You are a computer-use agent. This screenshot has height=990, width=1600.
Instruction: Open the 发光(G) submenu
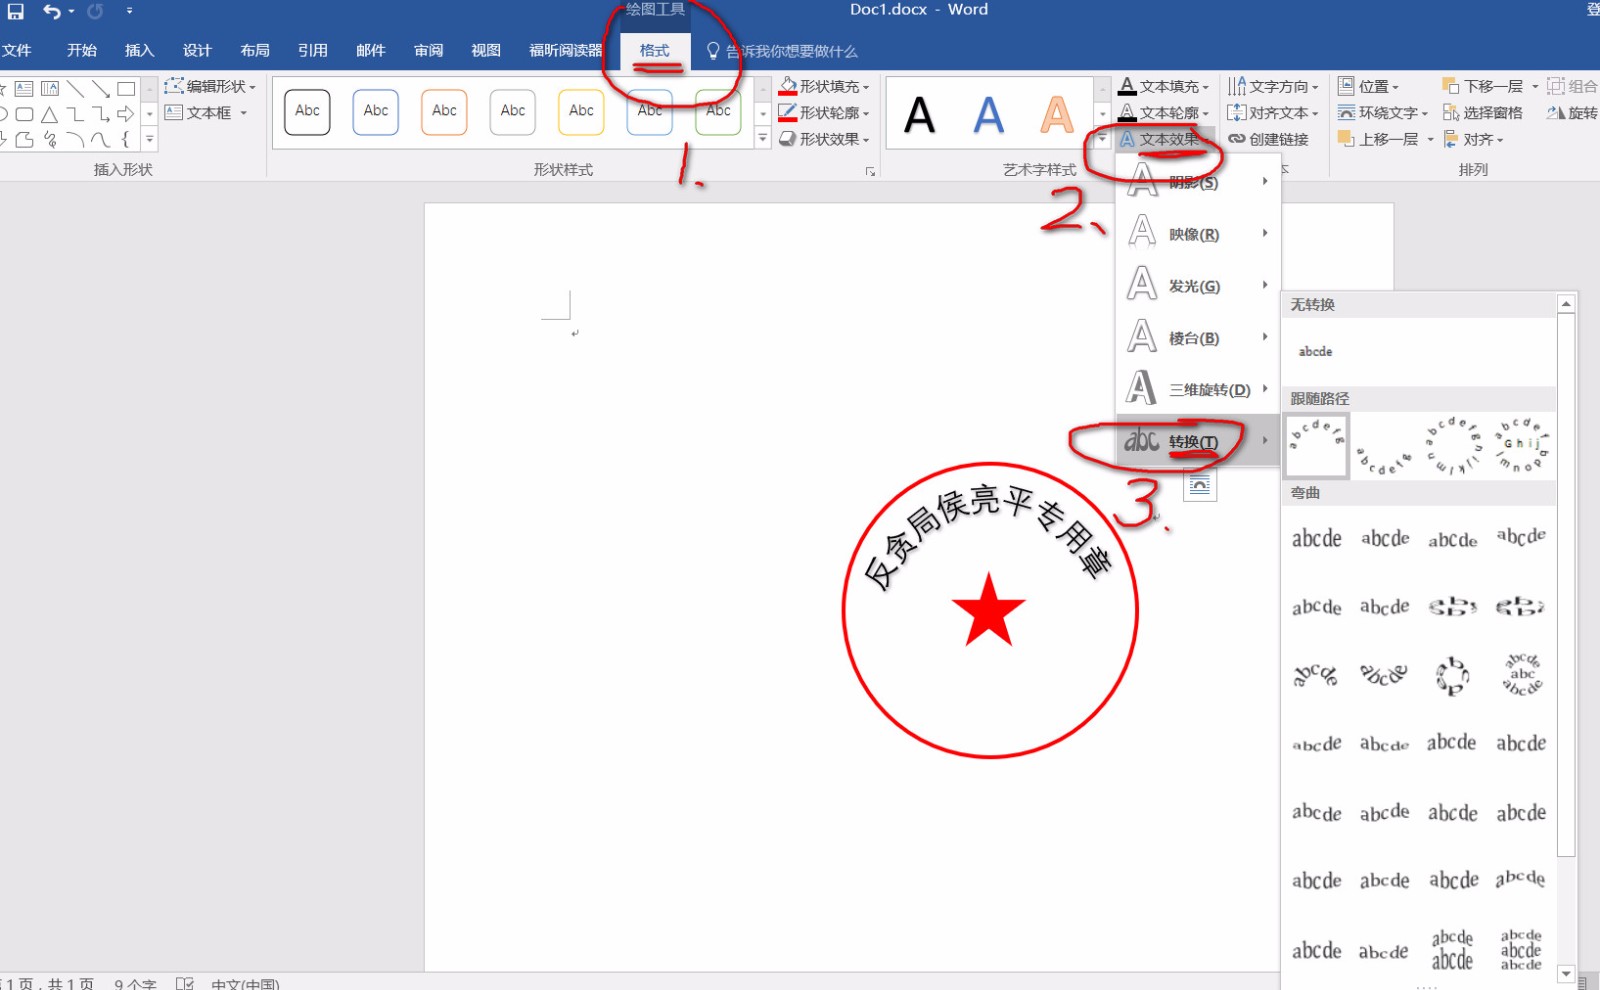click(x=1198, y=286)
